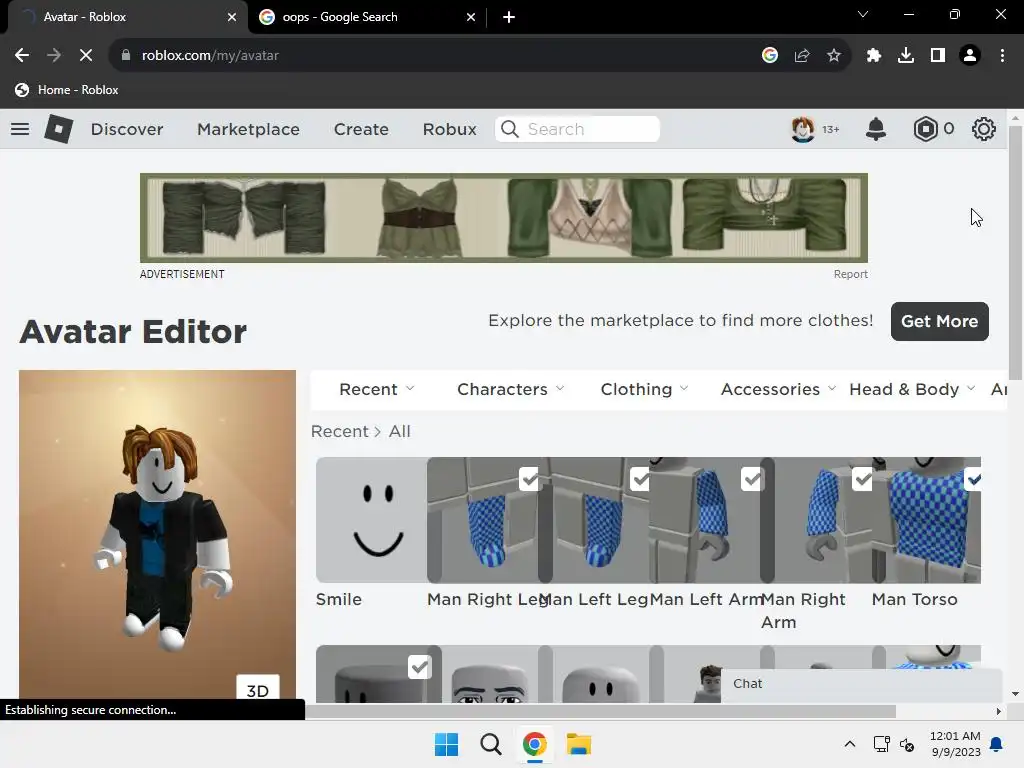Open Chrome downloads icon
Screen dimensions: 1024x768
906,56
